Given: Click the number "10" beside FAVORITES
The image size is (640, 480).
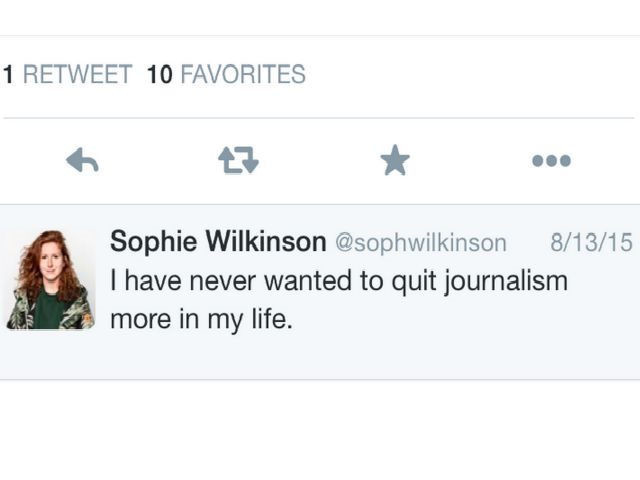Looking at the screenshot, I should pyautogui.click(x=160, y=75).
